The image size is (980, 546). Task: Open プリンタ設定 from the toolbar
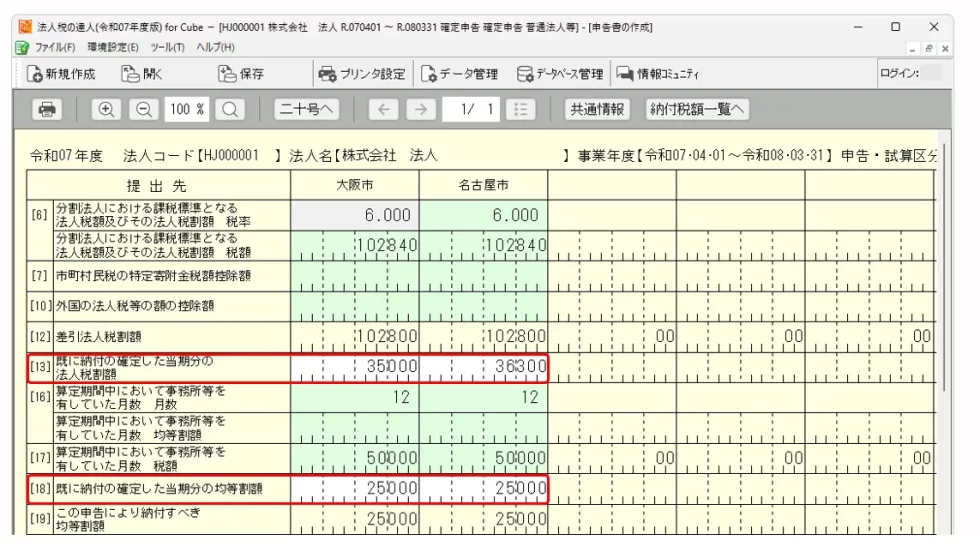[362, 74]
